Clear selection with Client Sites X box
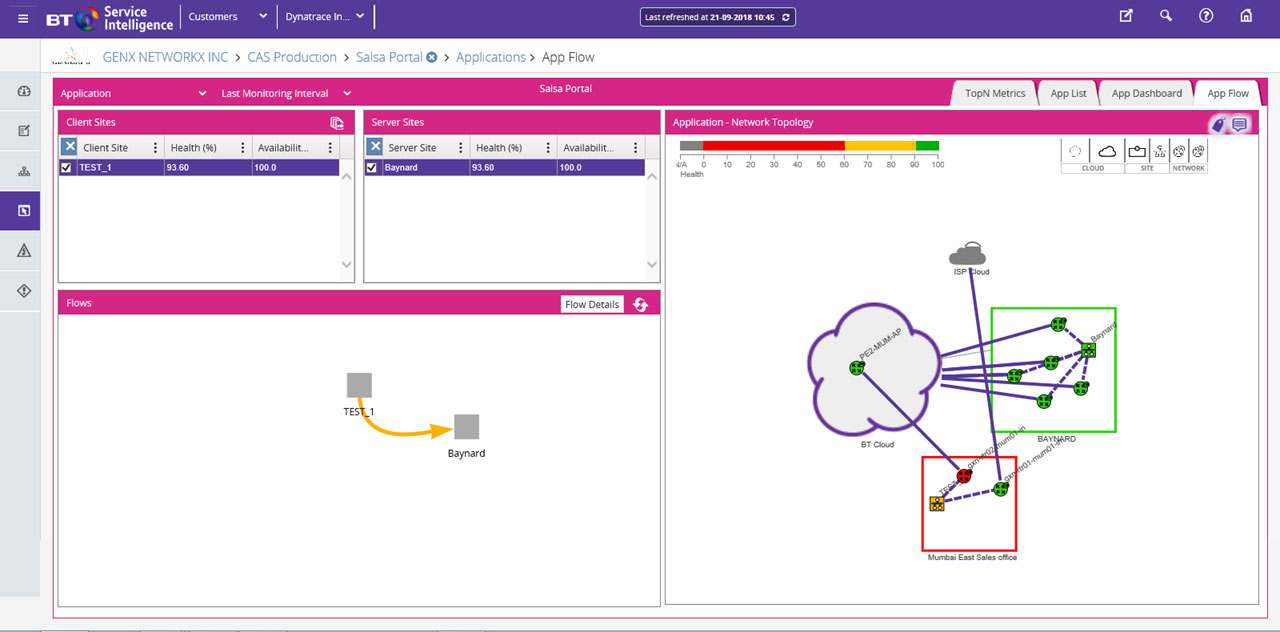1280x632 pixels. [69, 147]
